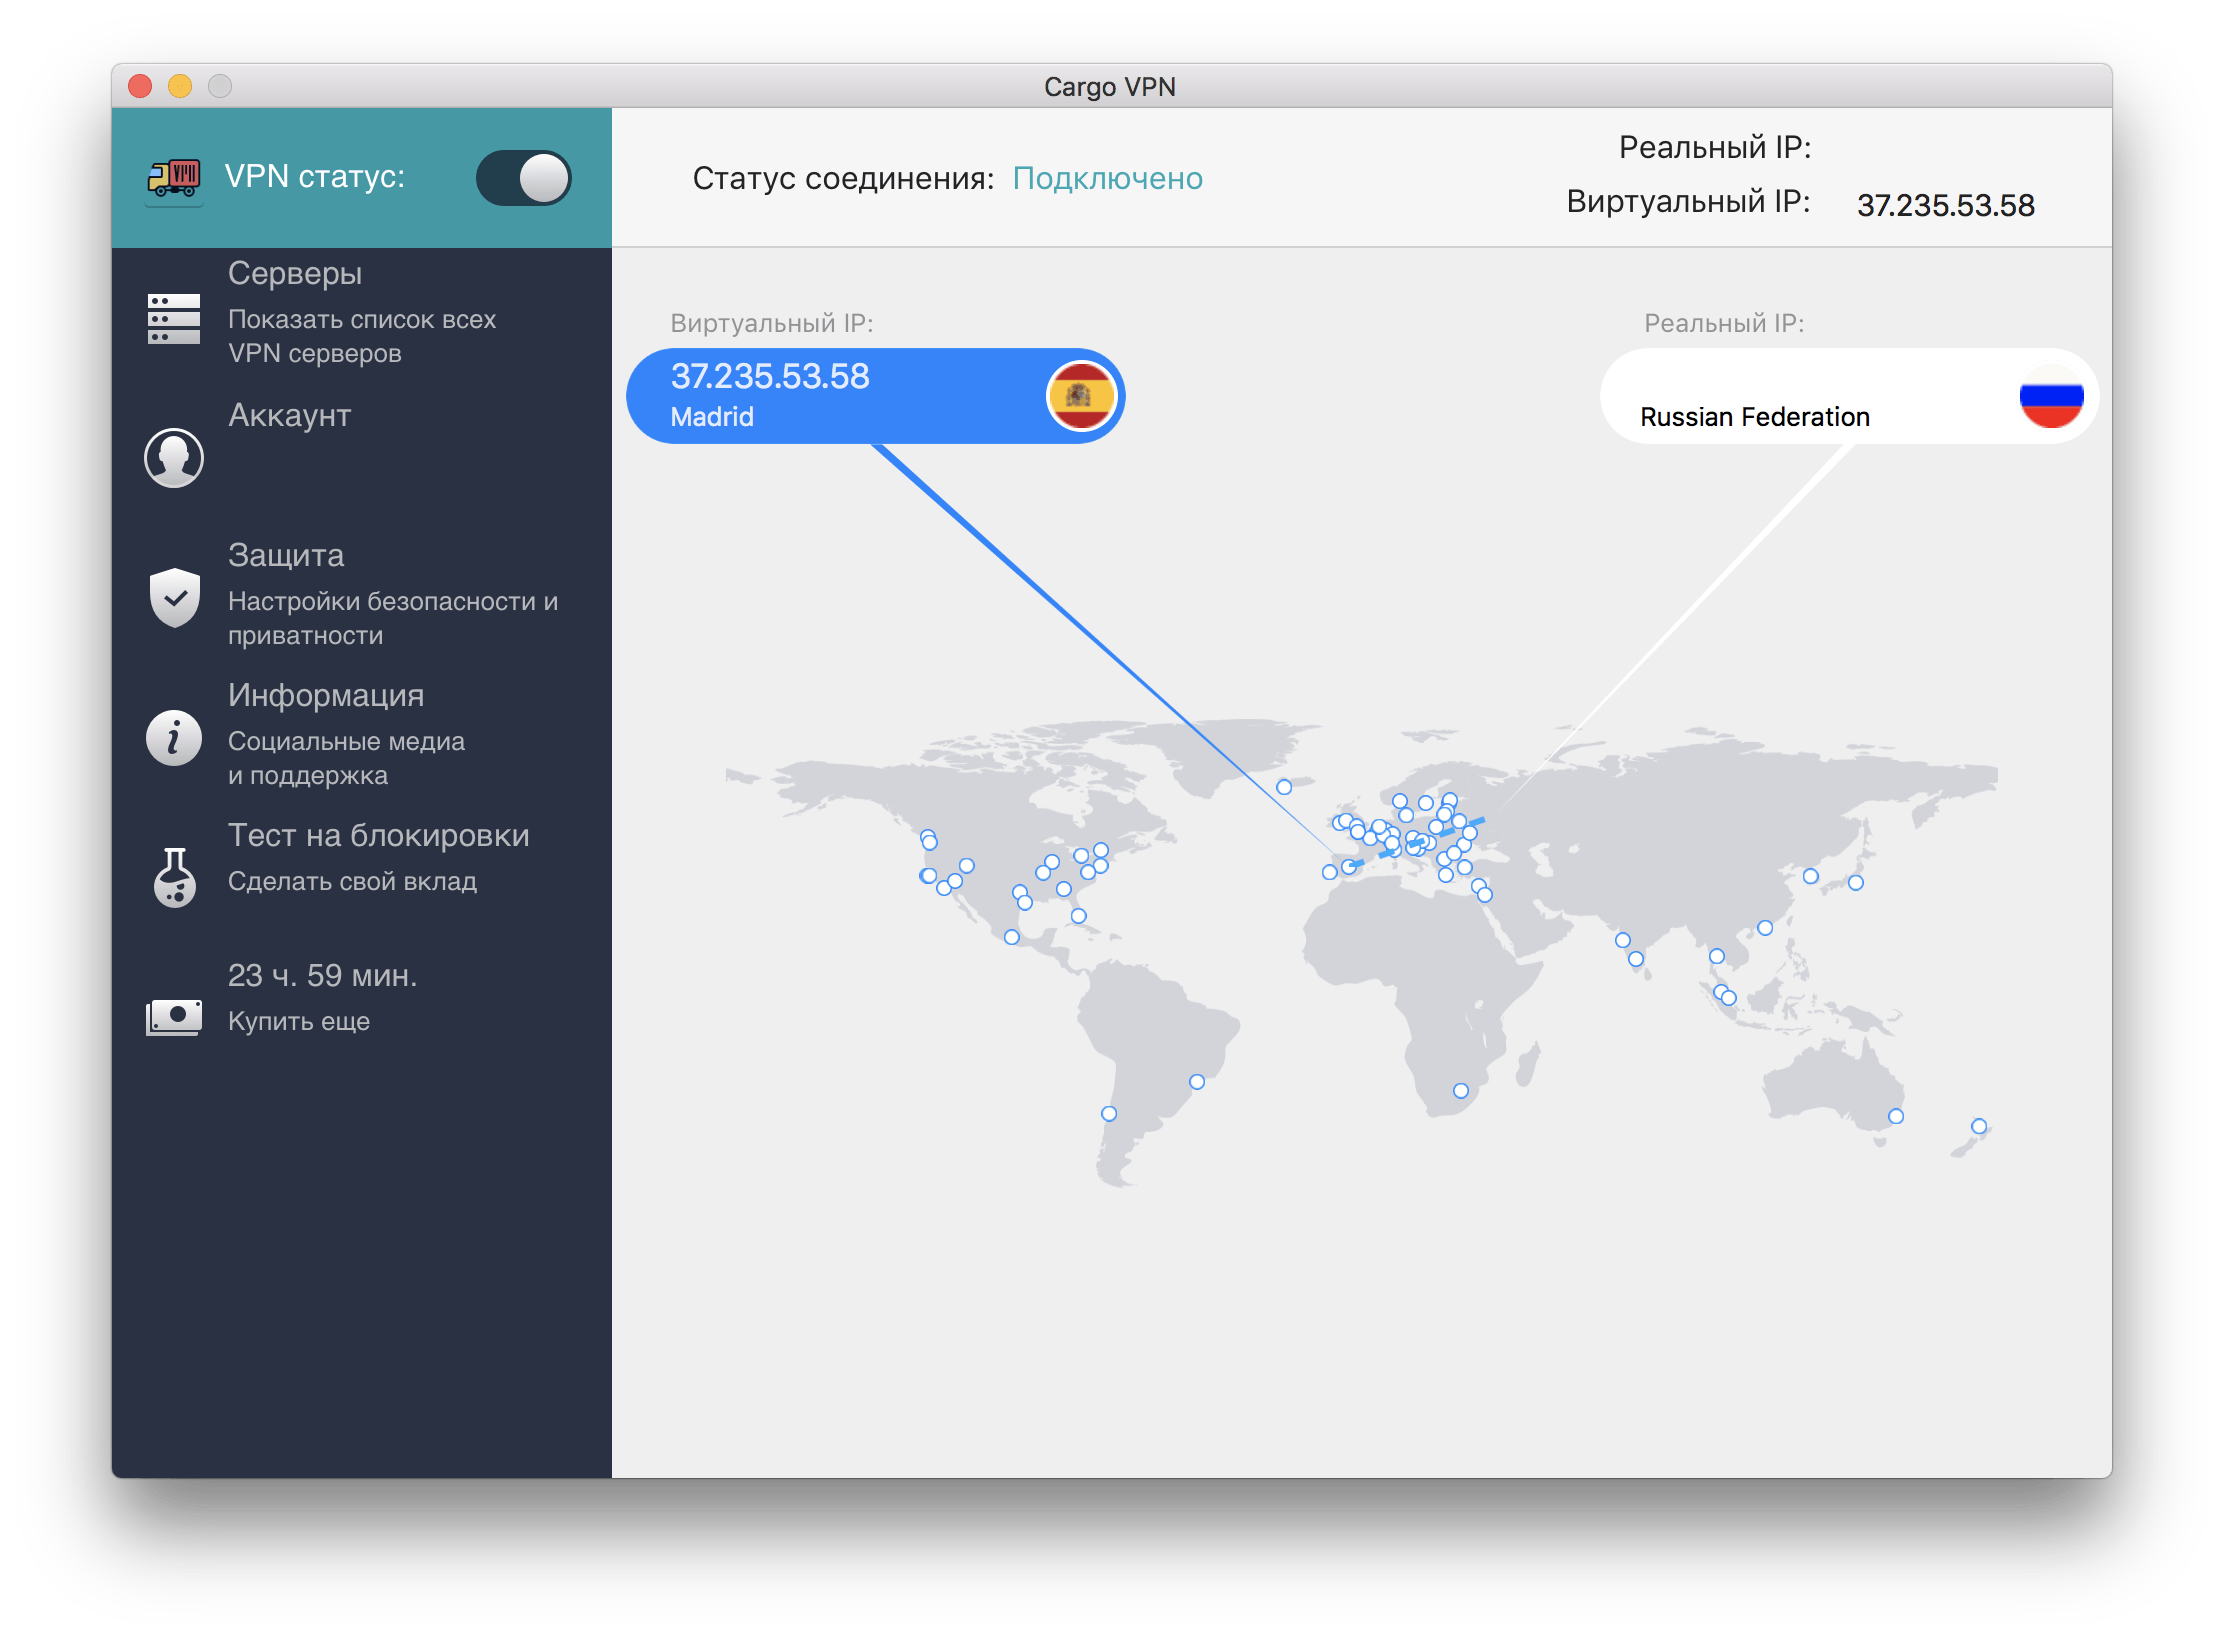Click the Информация info icon
The height and width of the screenshot is (1638, 2224).
pos(174,738)
